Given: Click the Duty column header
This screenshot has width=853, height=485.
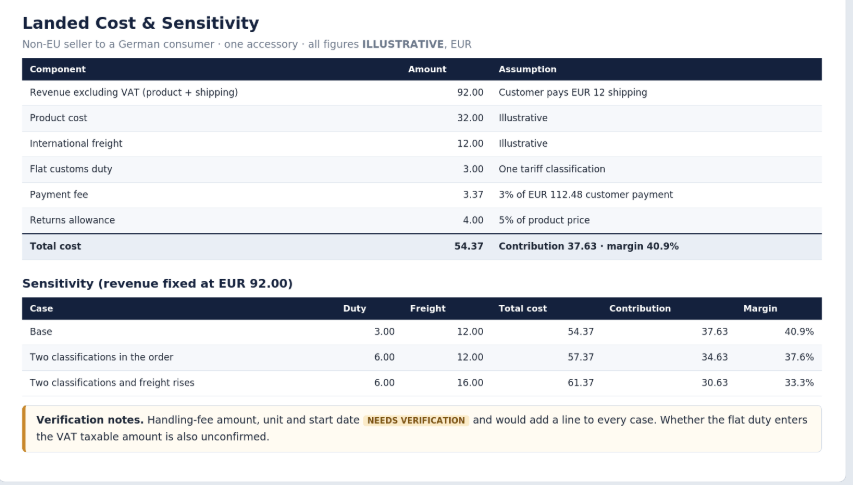Looking at the screenshot, I should [355, 308].
